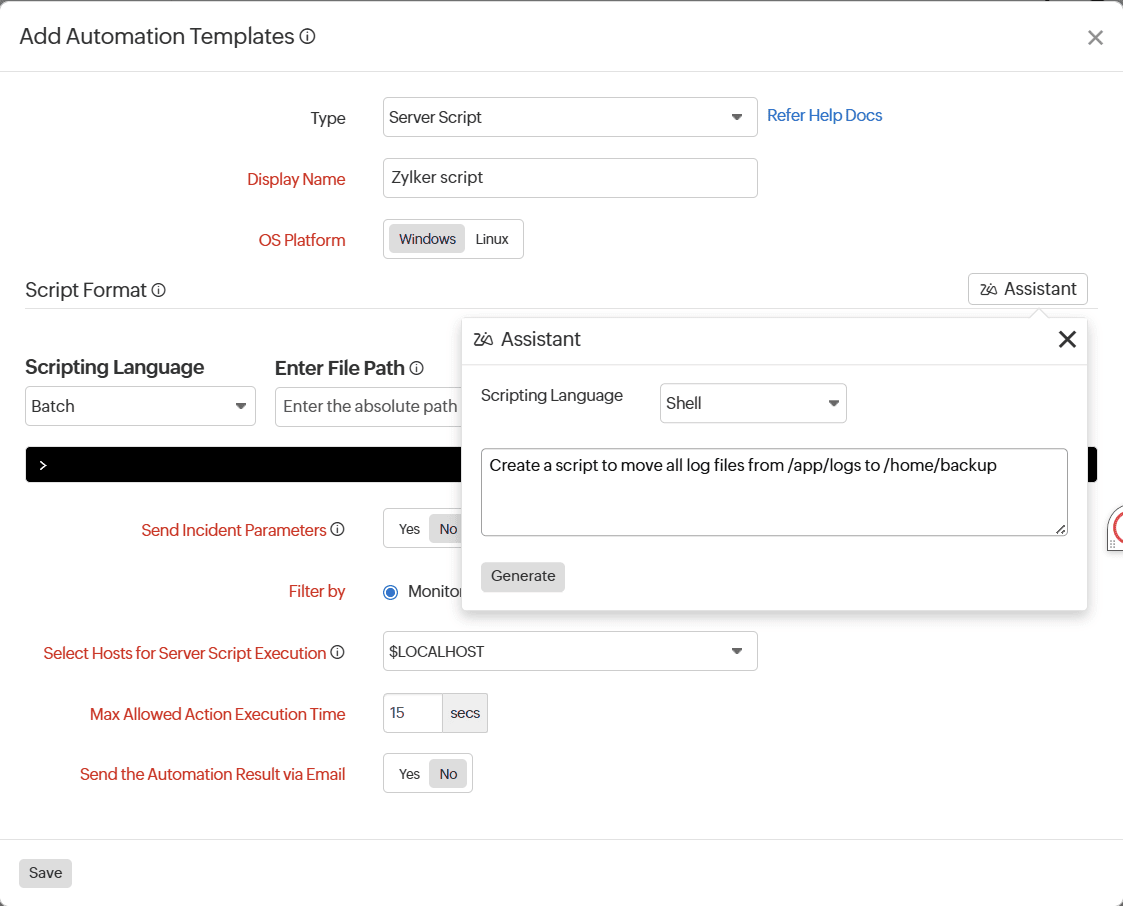The width and height of the screenshot is (1123, 906).
Task: Click the Display Name field with Zylker script
Action: [569, 178]
